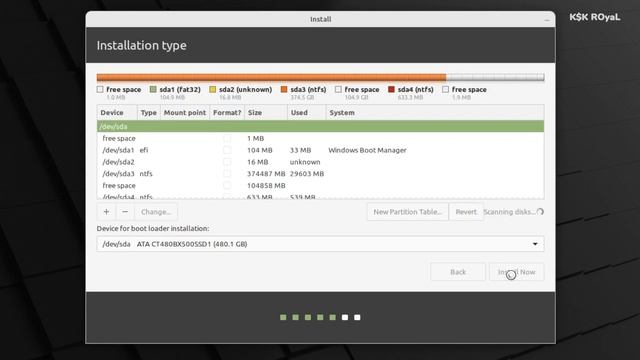Click the 29603 MB used value
640x360 pixels.
[x=307, y=174]
